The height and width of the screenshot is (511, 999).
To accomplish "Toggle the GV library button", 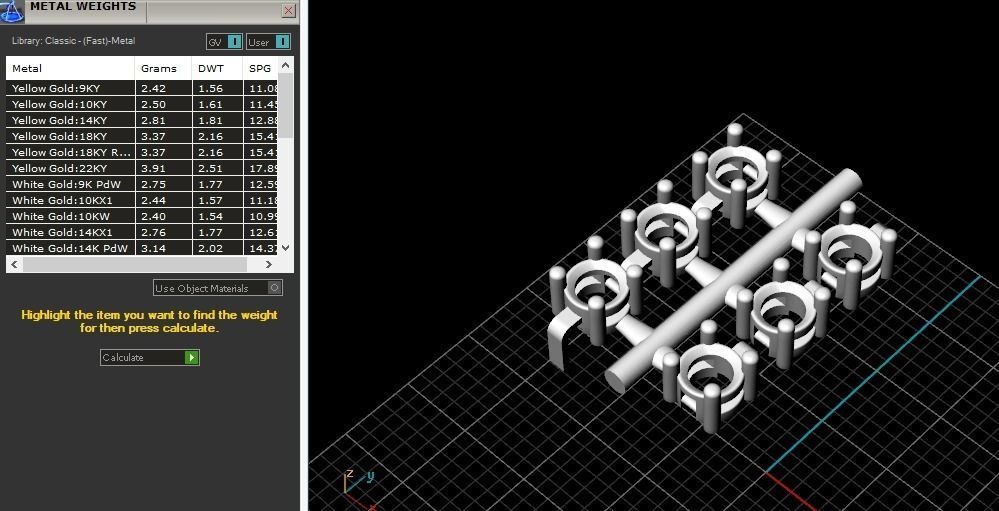I will click(224, 42).
